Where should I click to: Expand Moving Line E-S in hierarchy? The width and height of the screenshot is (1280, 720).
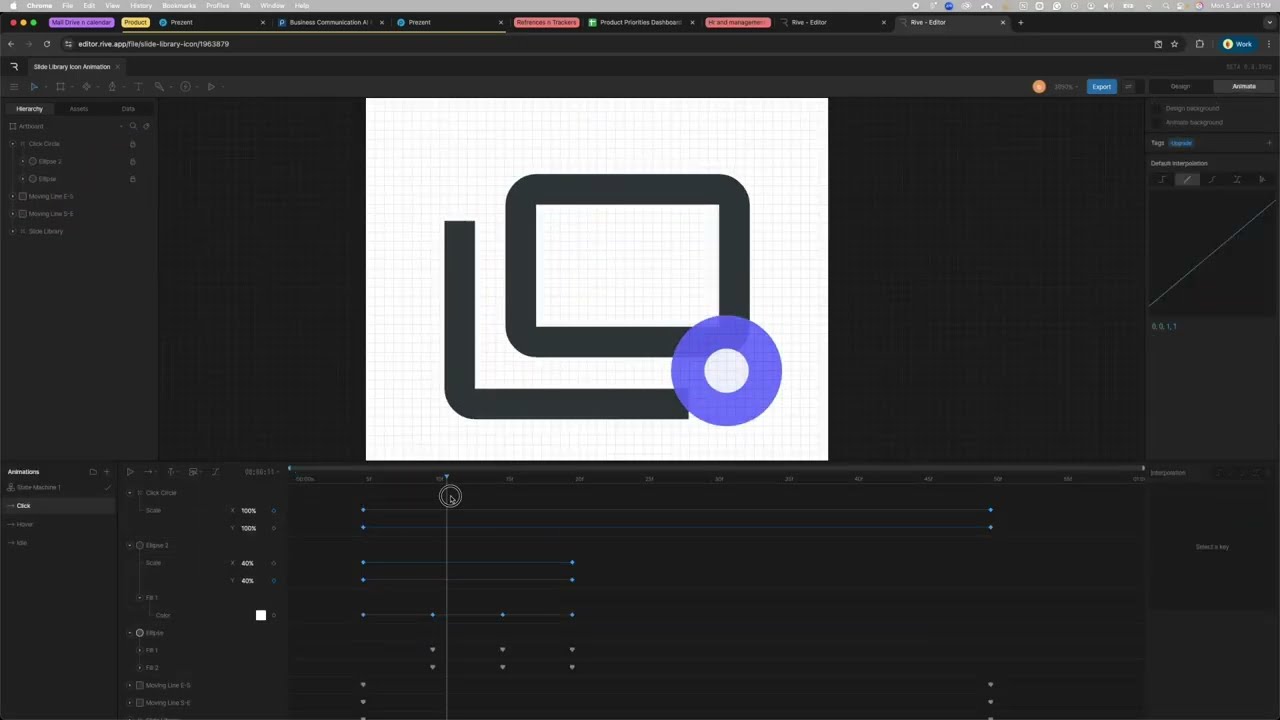pos(13,196)
